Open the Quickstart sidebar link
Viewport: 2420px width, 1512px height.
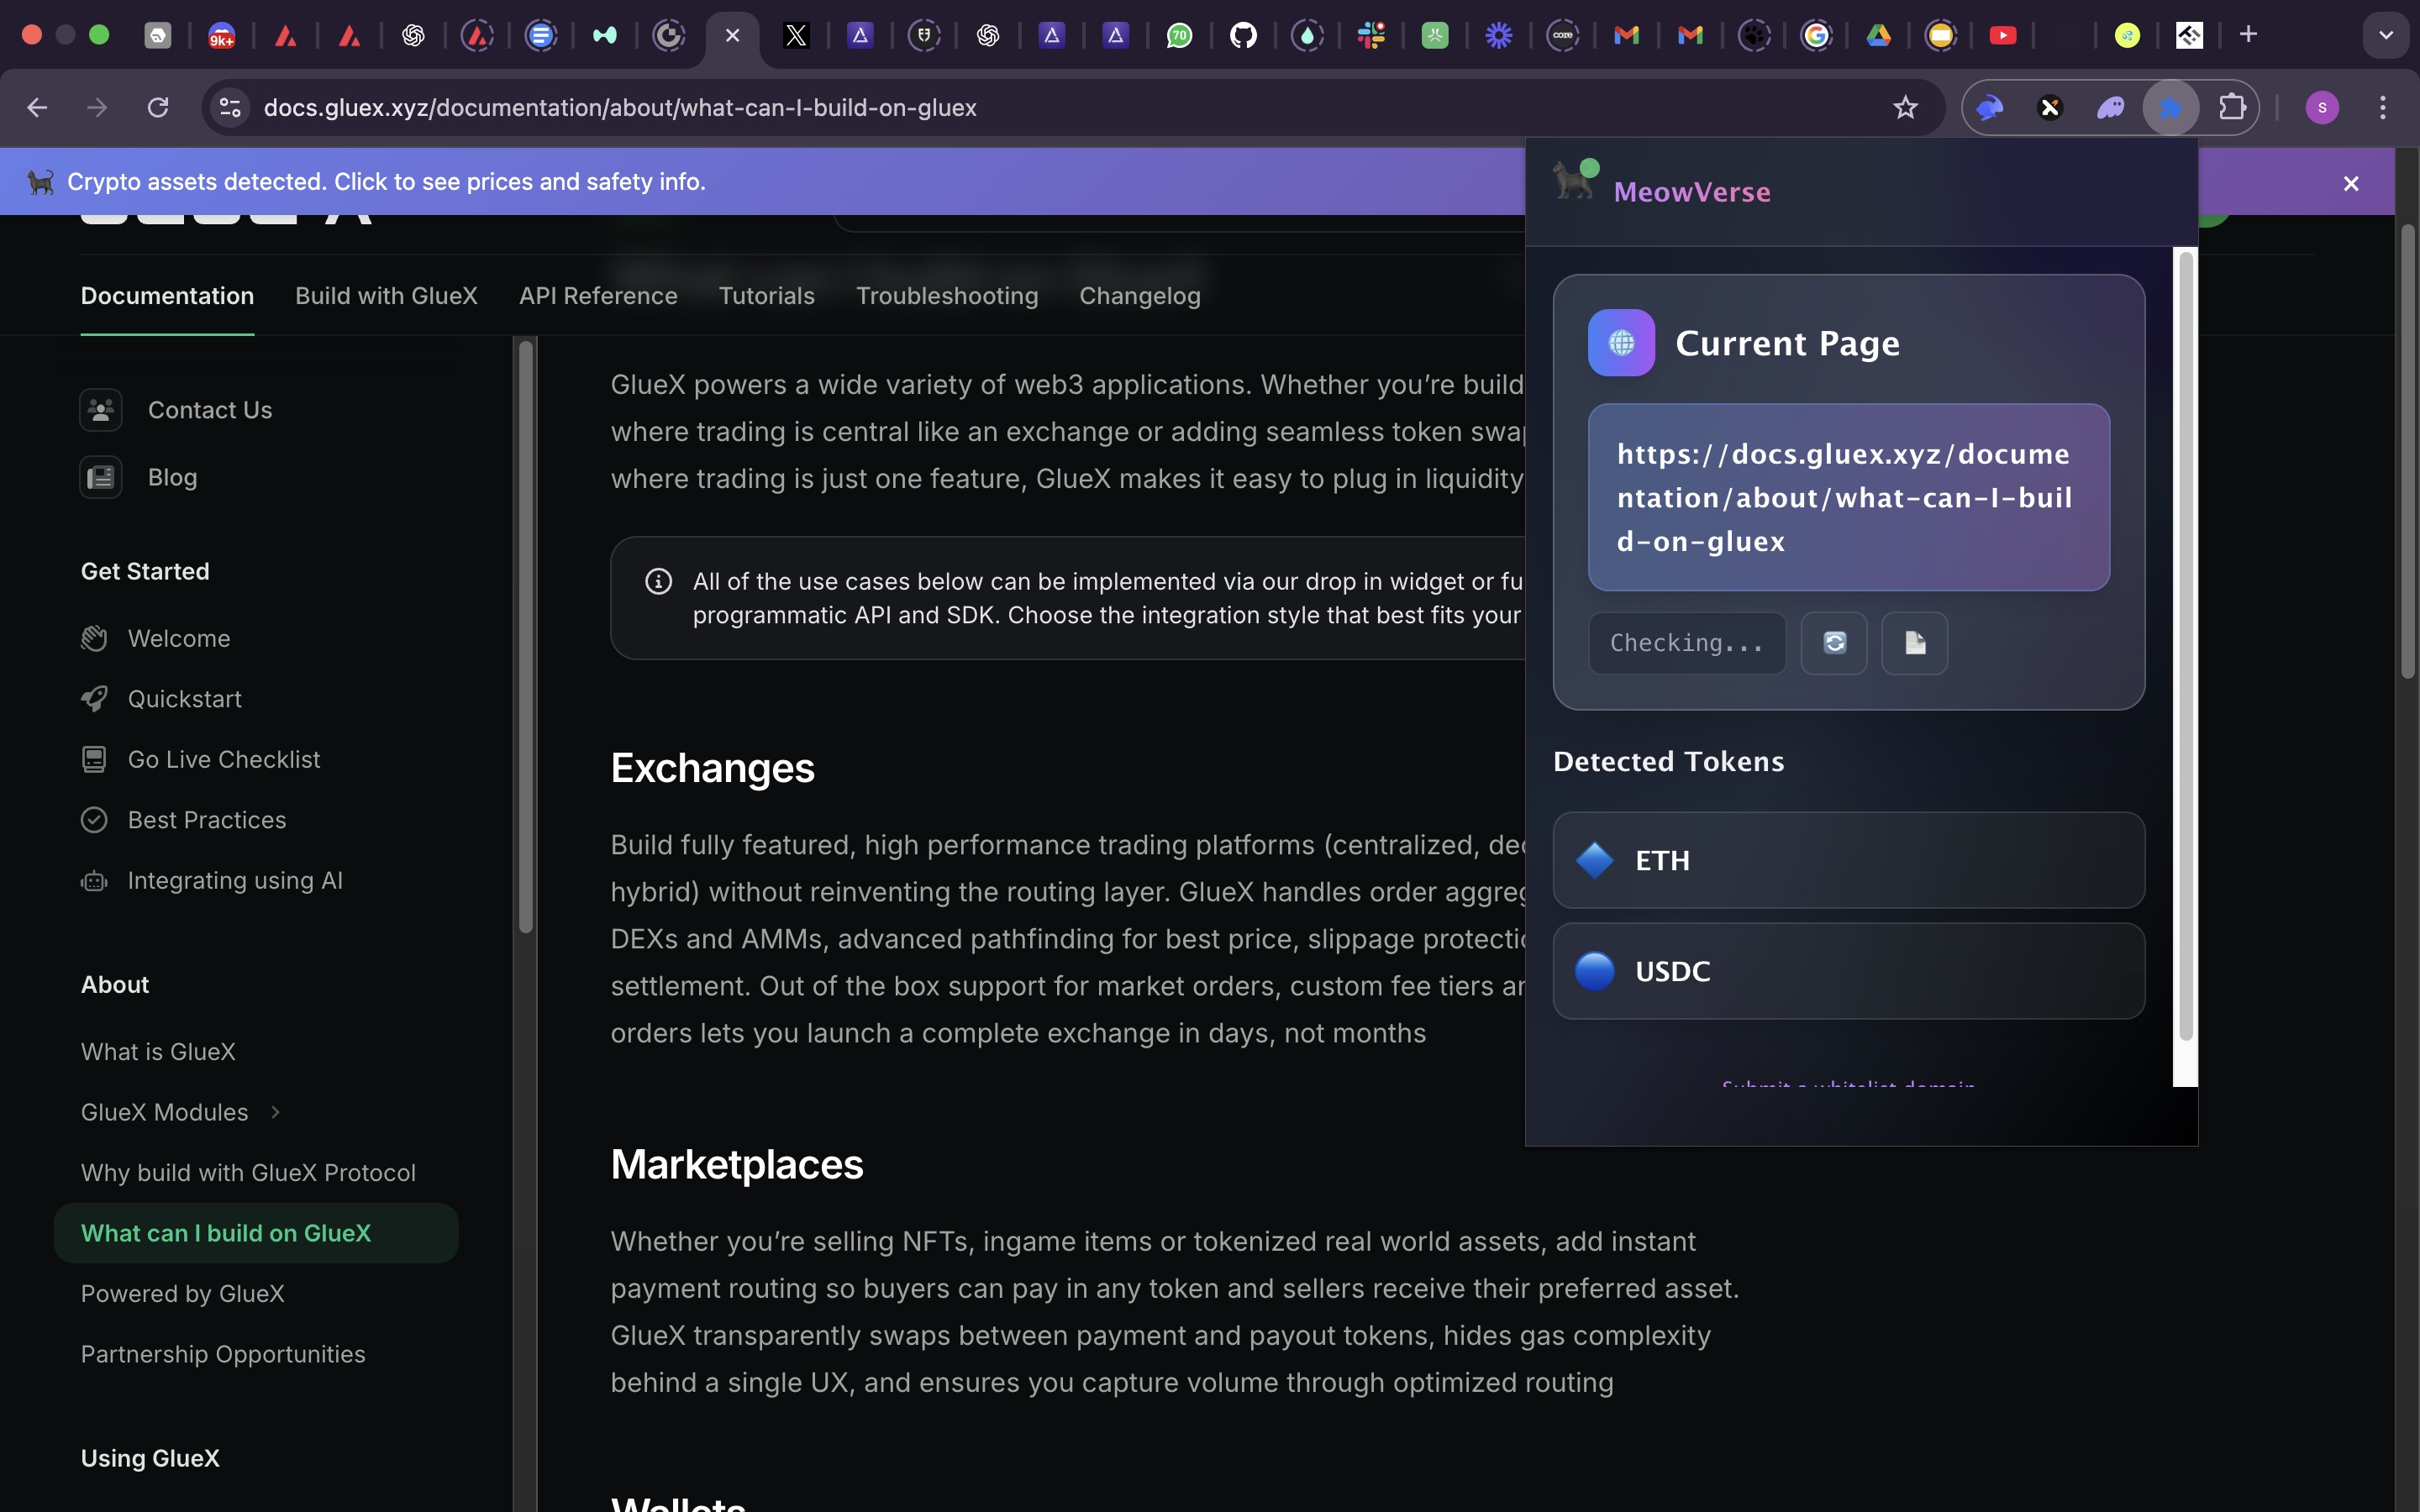click(185, 699)
